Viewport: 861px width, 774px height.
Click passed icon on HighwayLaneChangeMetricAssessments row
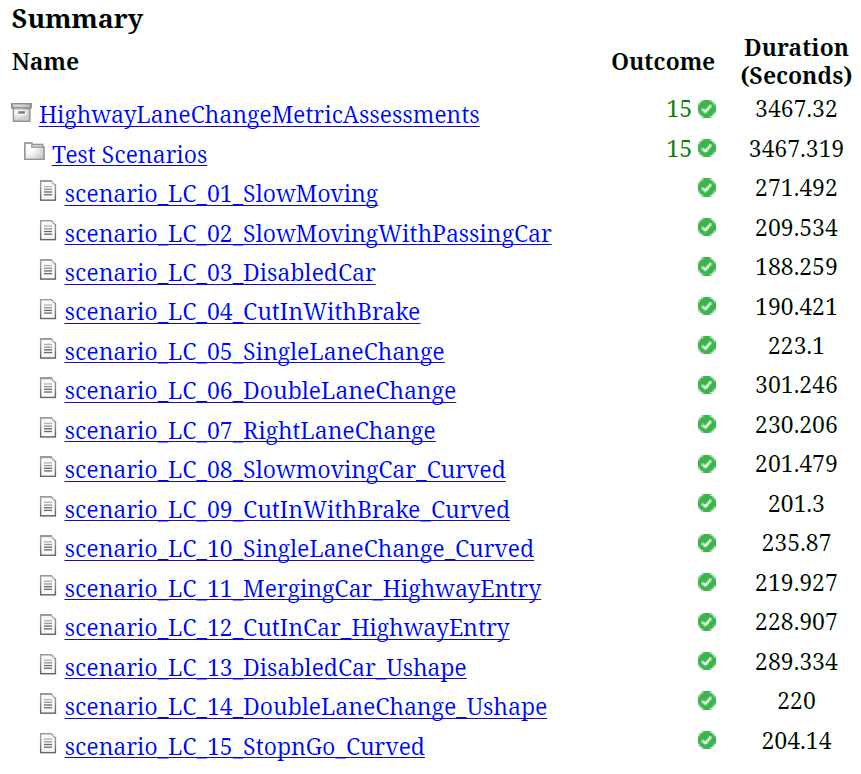tap(707, 109)
